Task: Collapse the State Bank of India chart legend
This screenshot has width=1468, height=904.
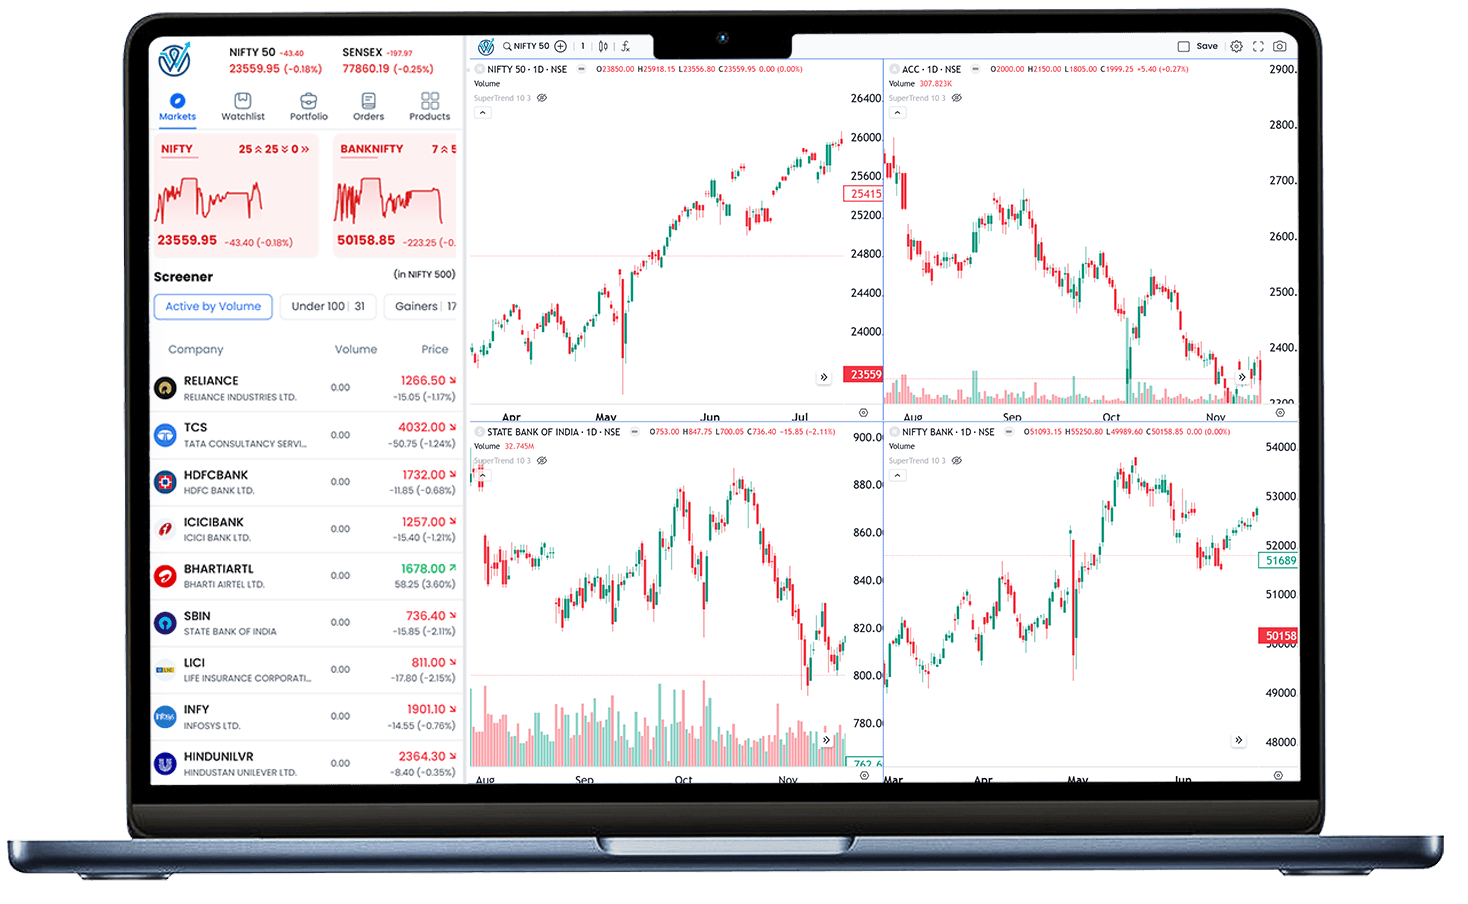Action: (x=482, y=476)
